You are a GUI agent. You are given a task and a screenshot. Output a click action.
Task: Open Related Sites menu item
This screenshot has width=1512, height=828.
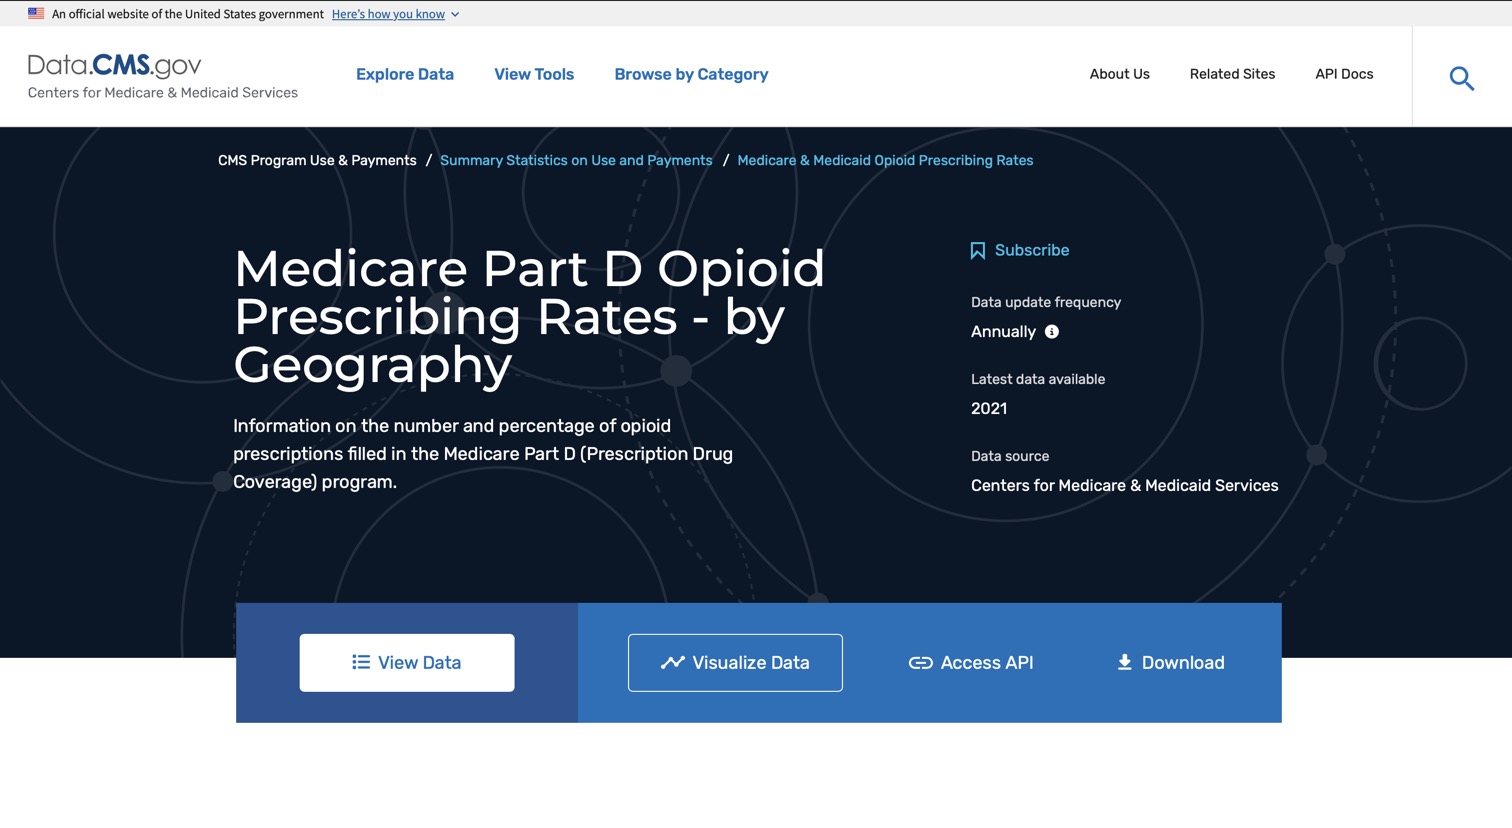pyautogui.click(x=1232, y=74)
